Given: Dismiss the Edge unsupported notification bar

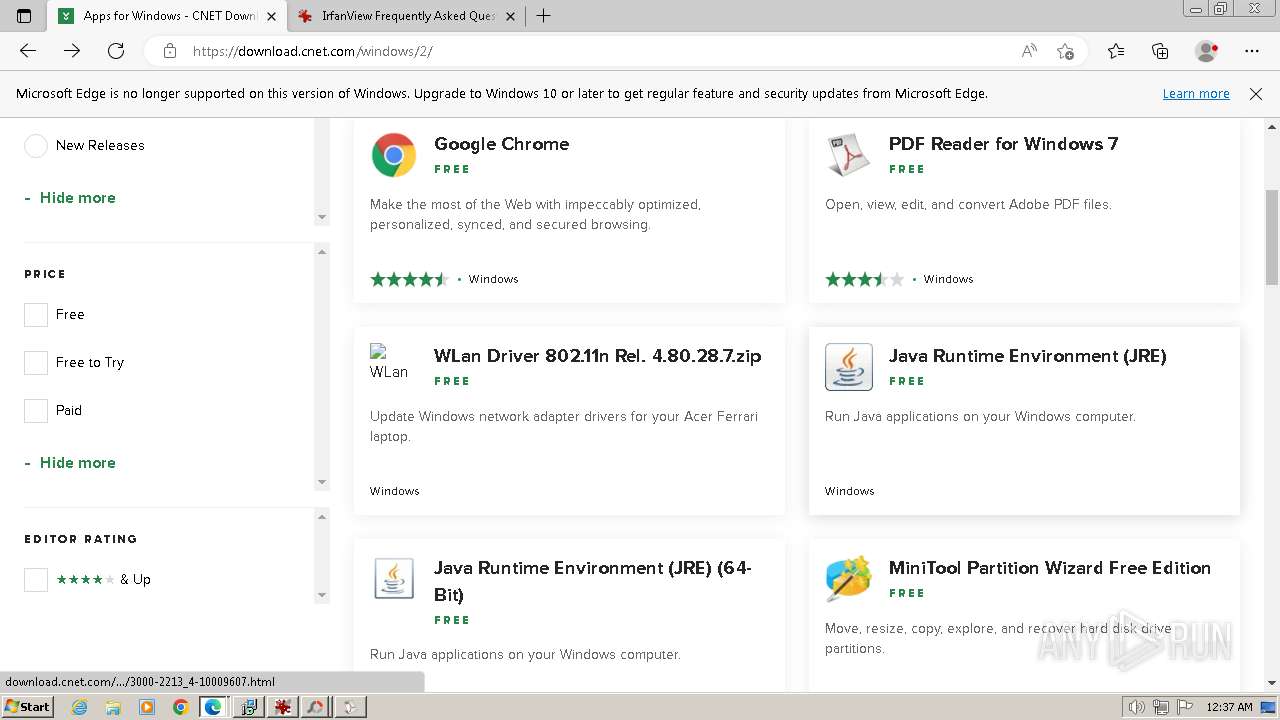Looking at the screenshot, I should [x=1256, y=94].
